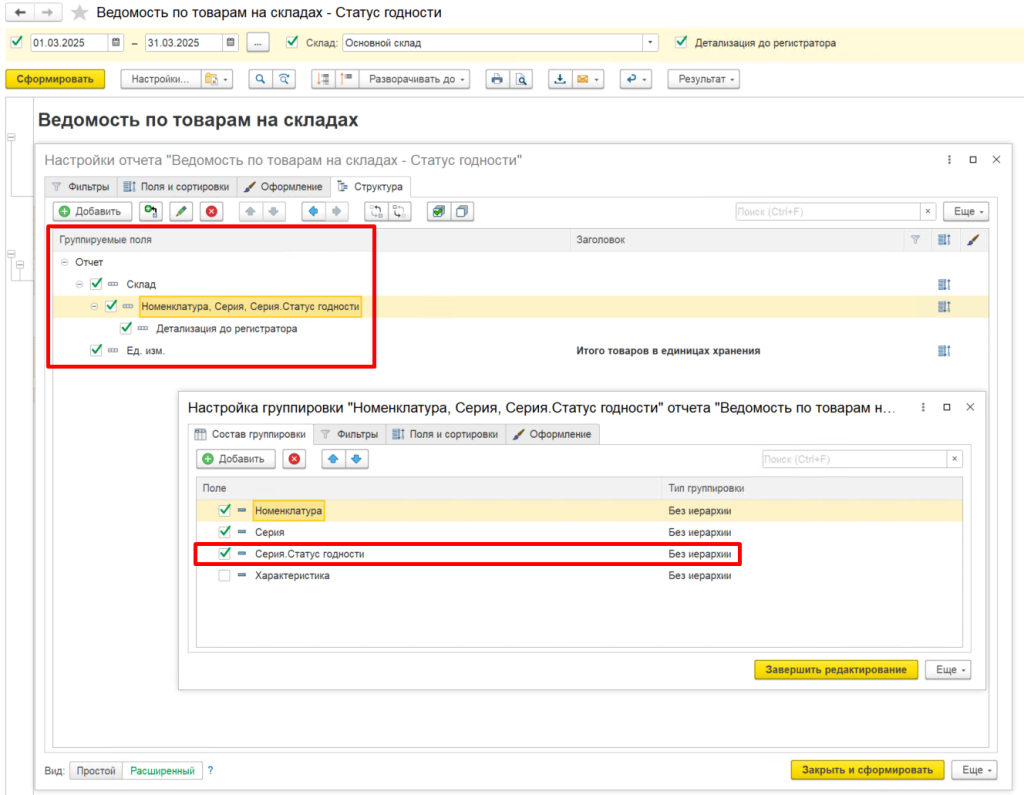Click the magnifier find icon in report toolbar

pos(260,79)
